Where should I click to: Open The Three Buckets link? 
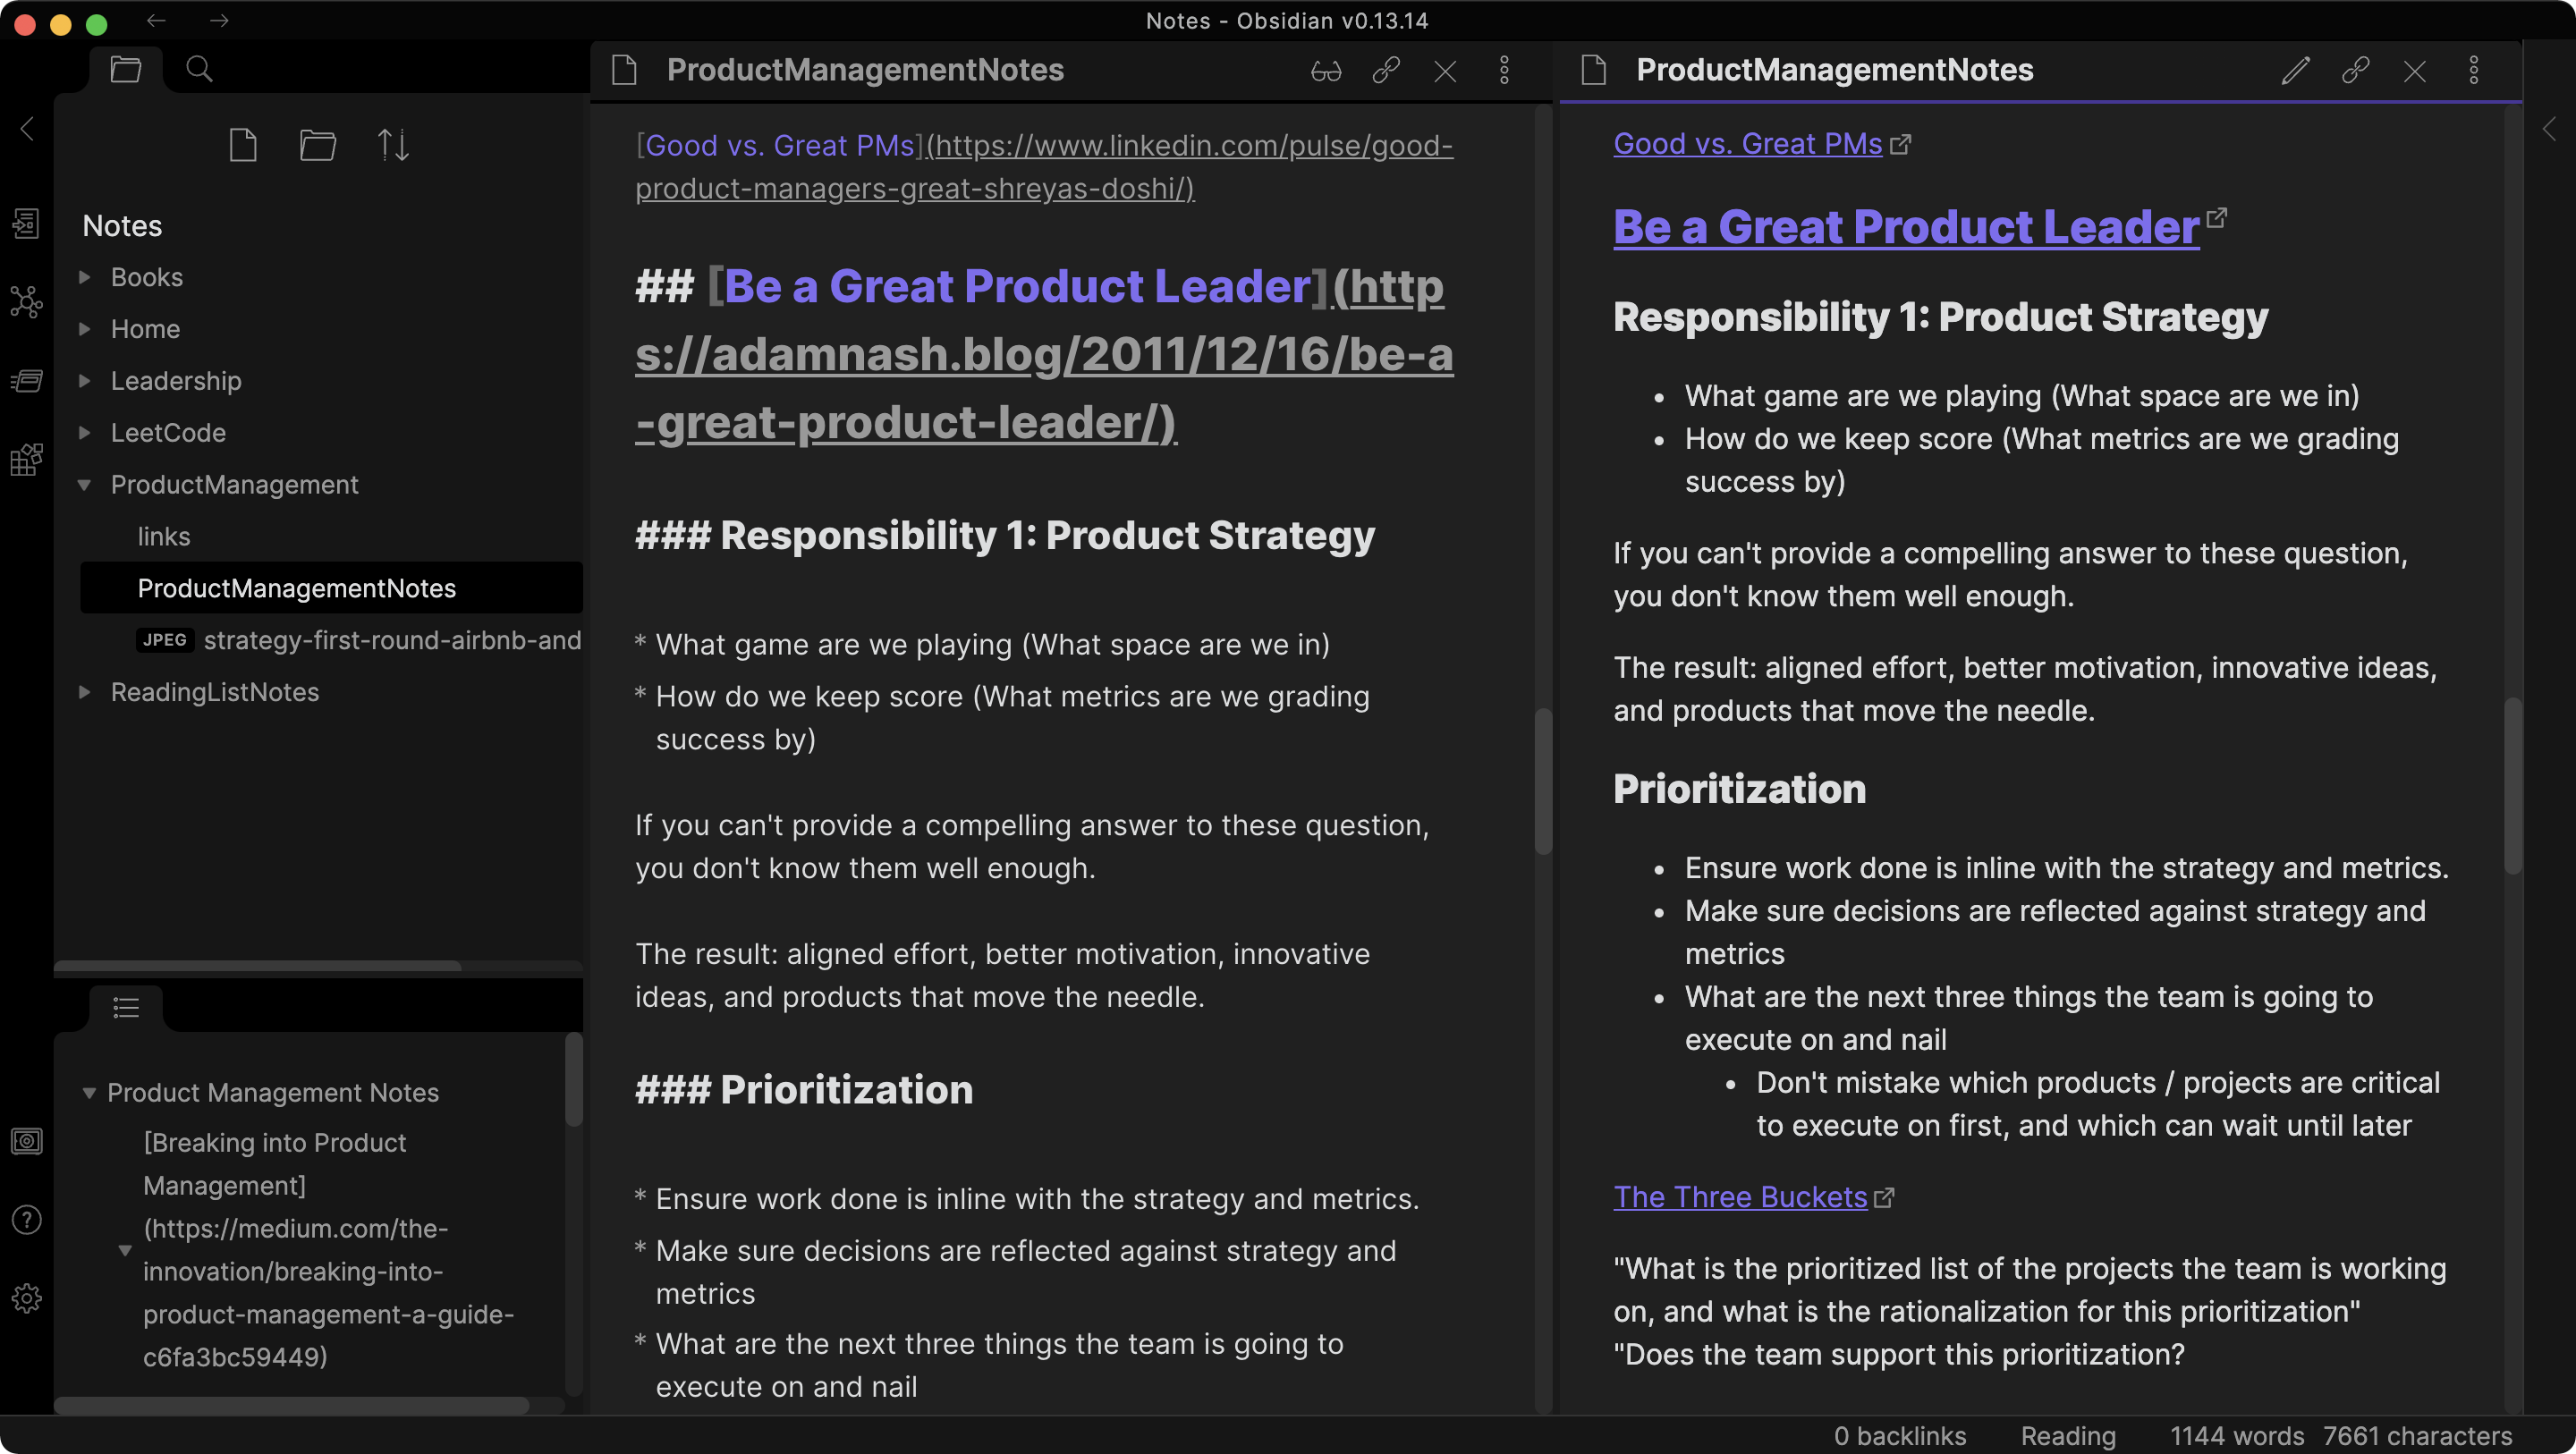1740,1197
